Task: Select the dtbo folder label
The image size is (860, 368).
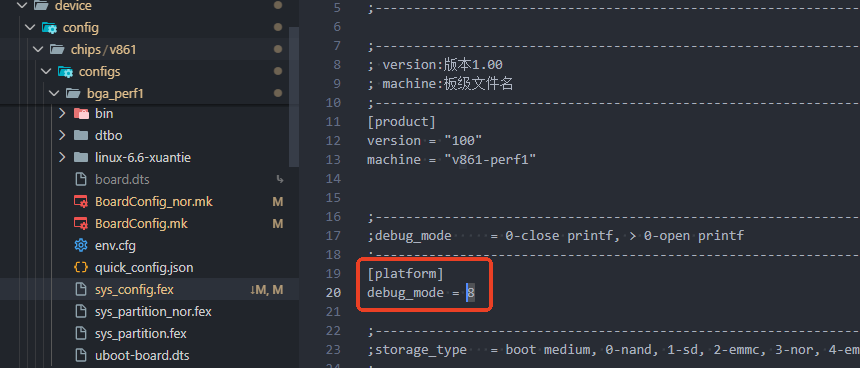Action: click(x=109, y=135)
